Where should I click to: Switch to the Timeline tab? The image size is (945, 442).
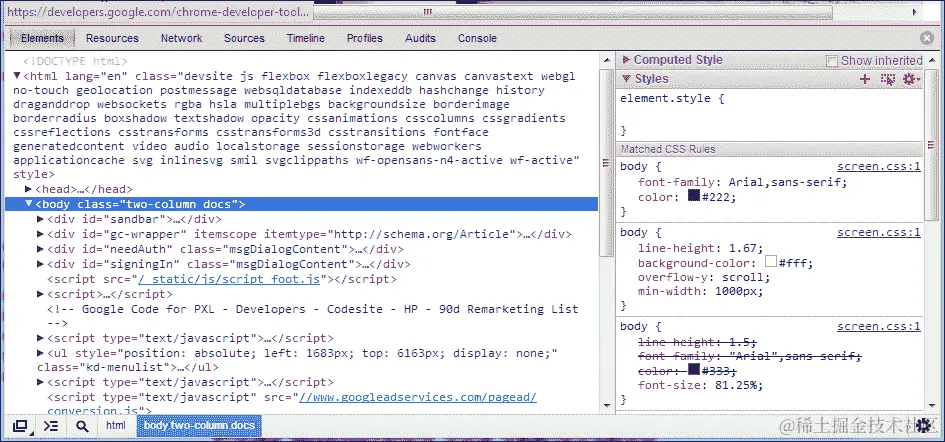[x=306, y=38]
